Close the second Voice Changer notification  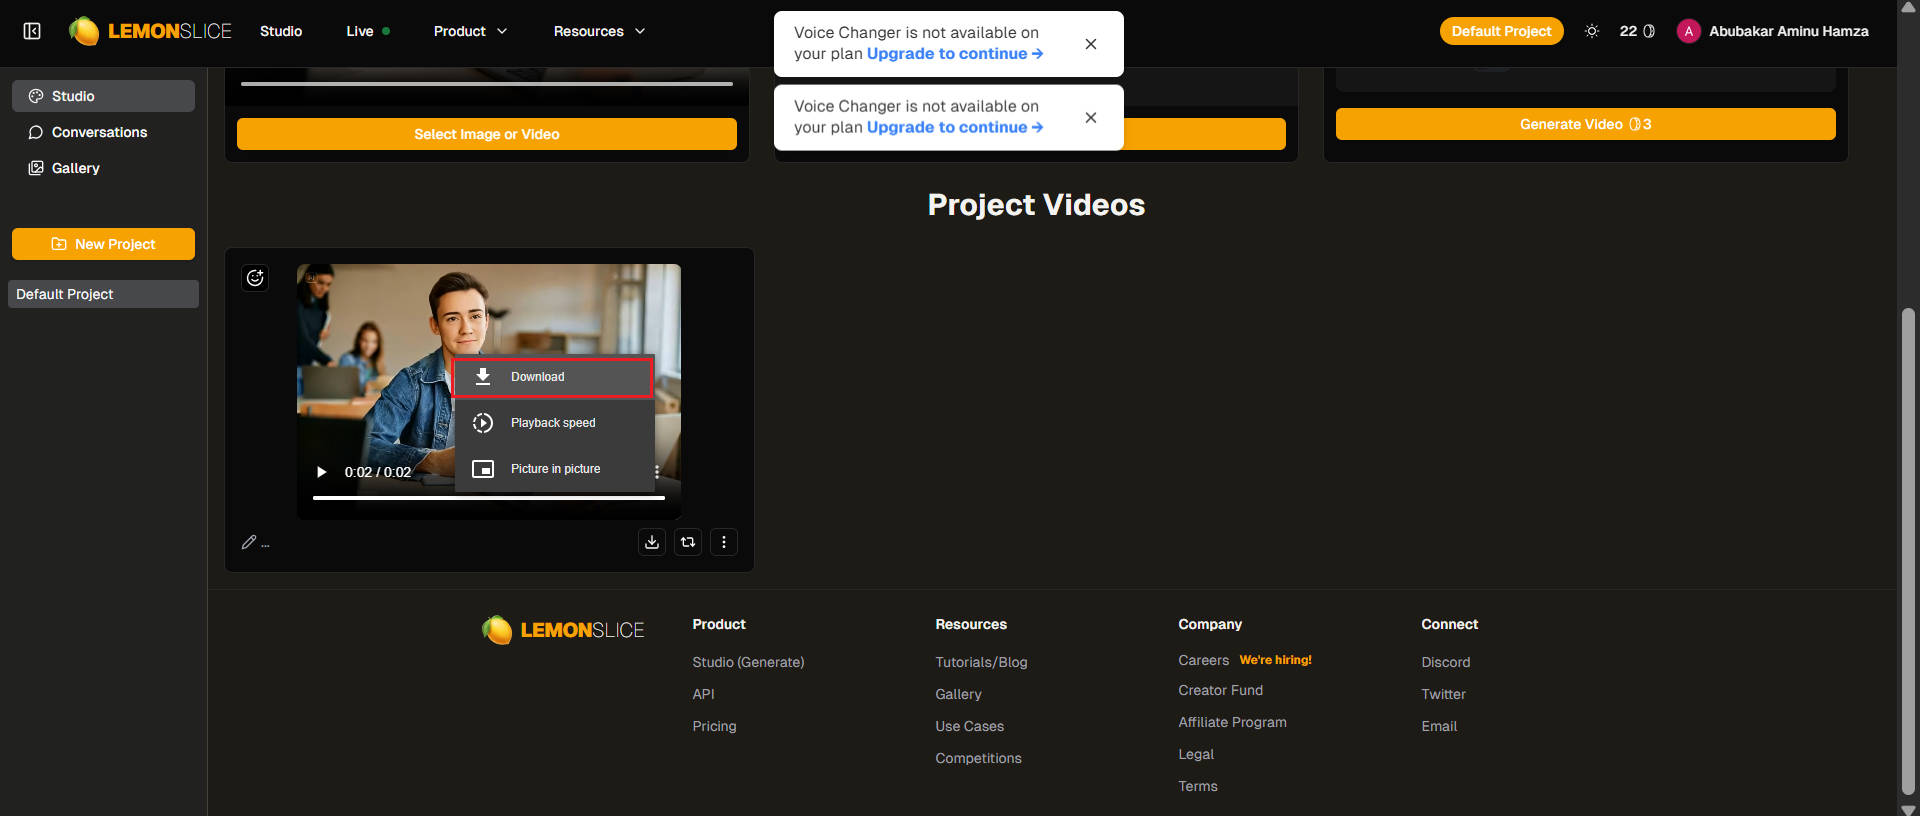point(1091,118)
